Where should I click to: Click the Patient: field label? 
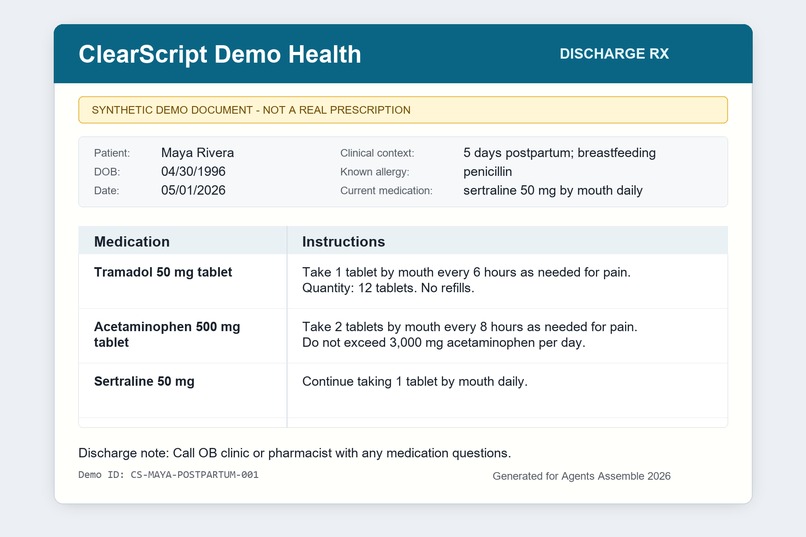coord(112,153)
